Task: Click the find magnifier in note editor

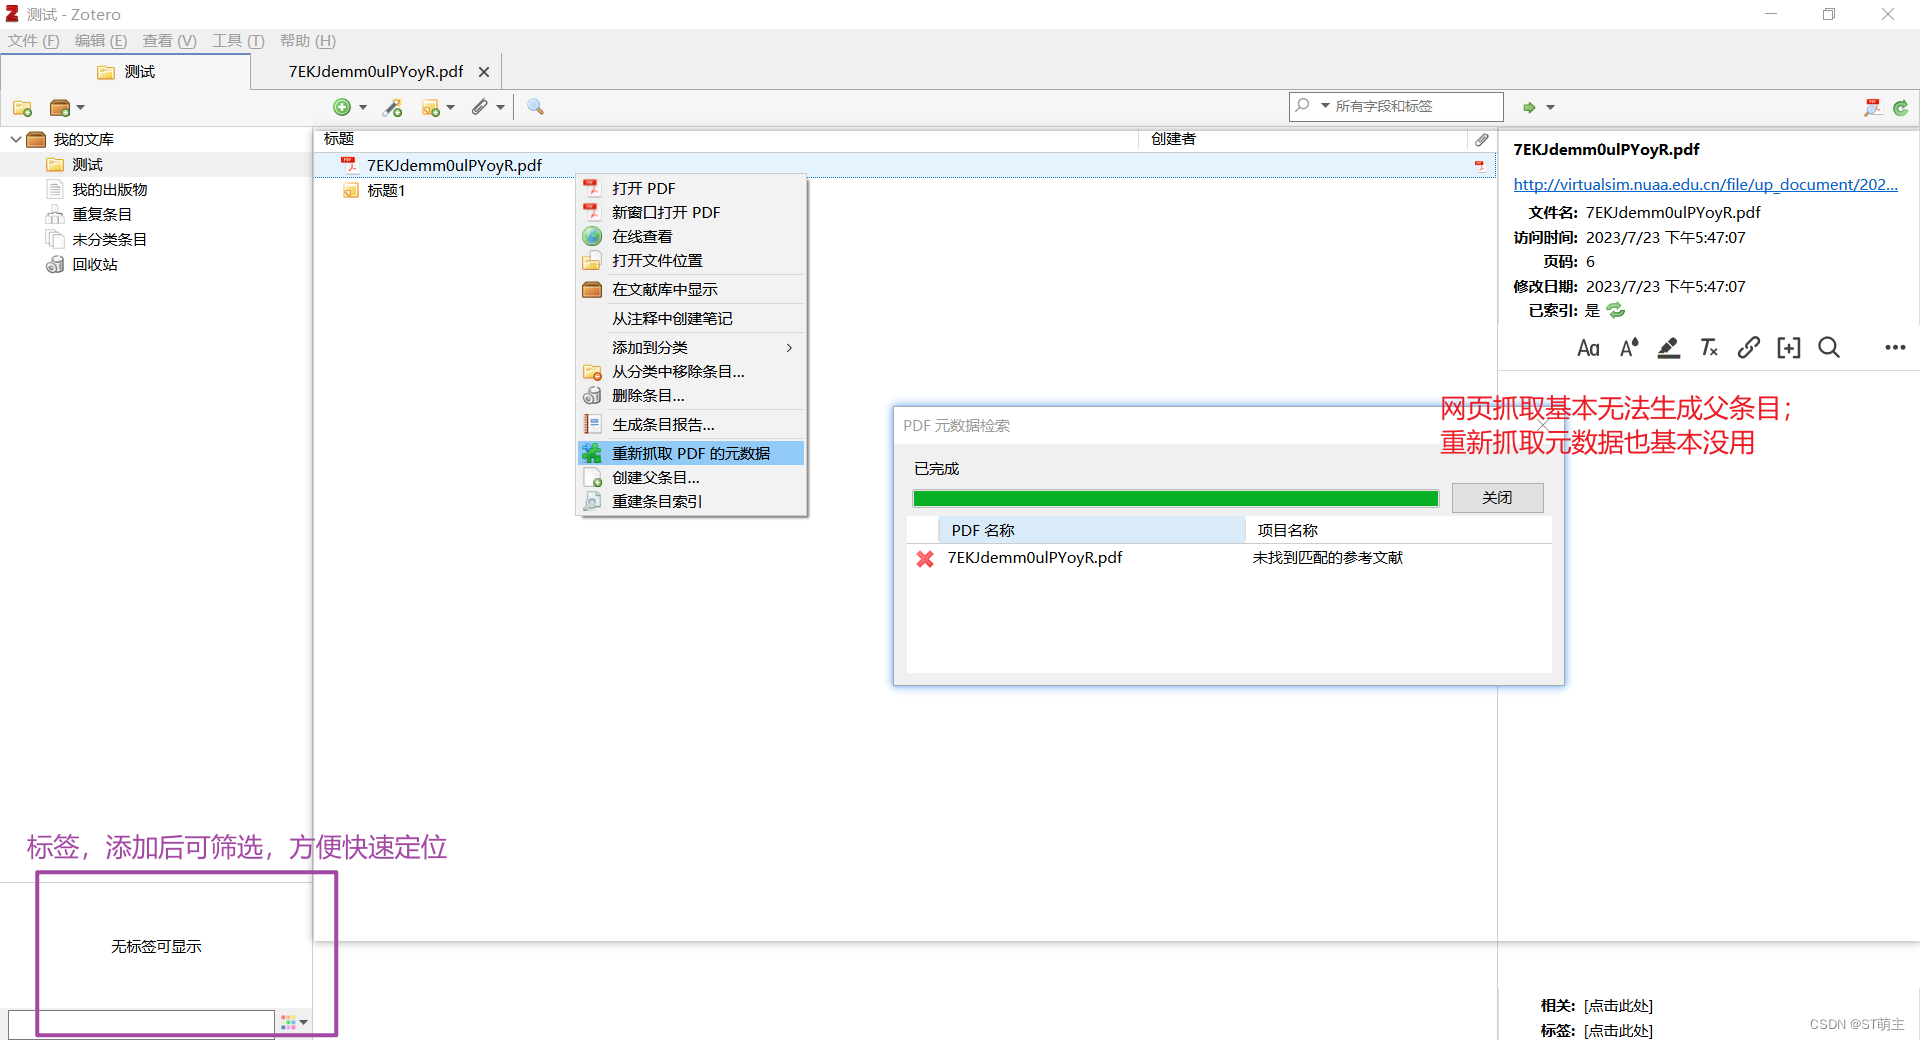Action: 1829,348
